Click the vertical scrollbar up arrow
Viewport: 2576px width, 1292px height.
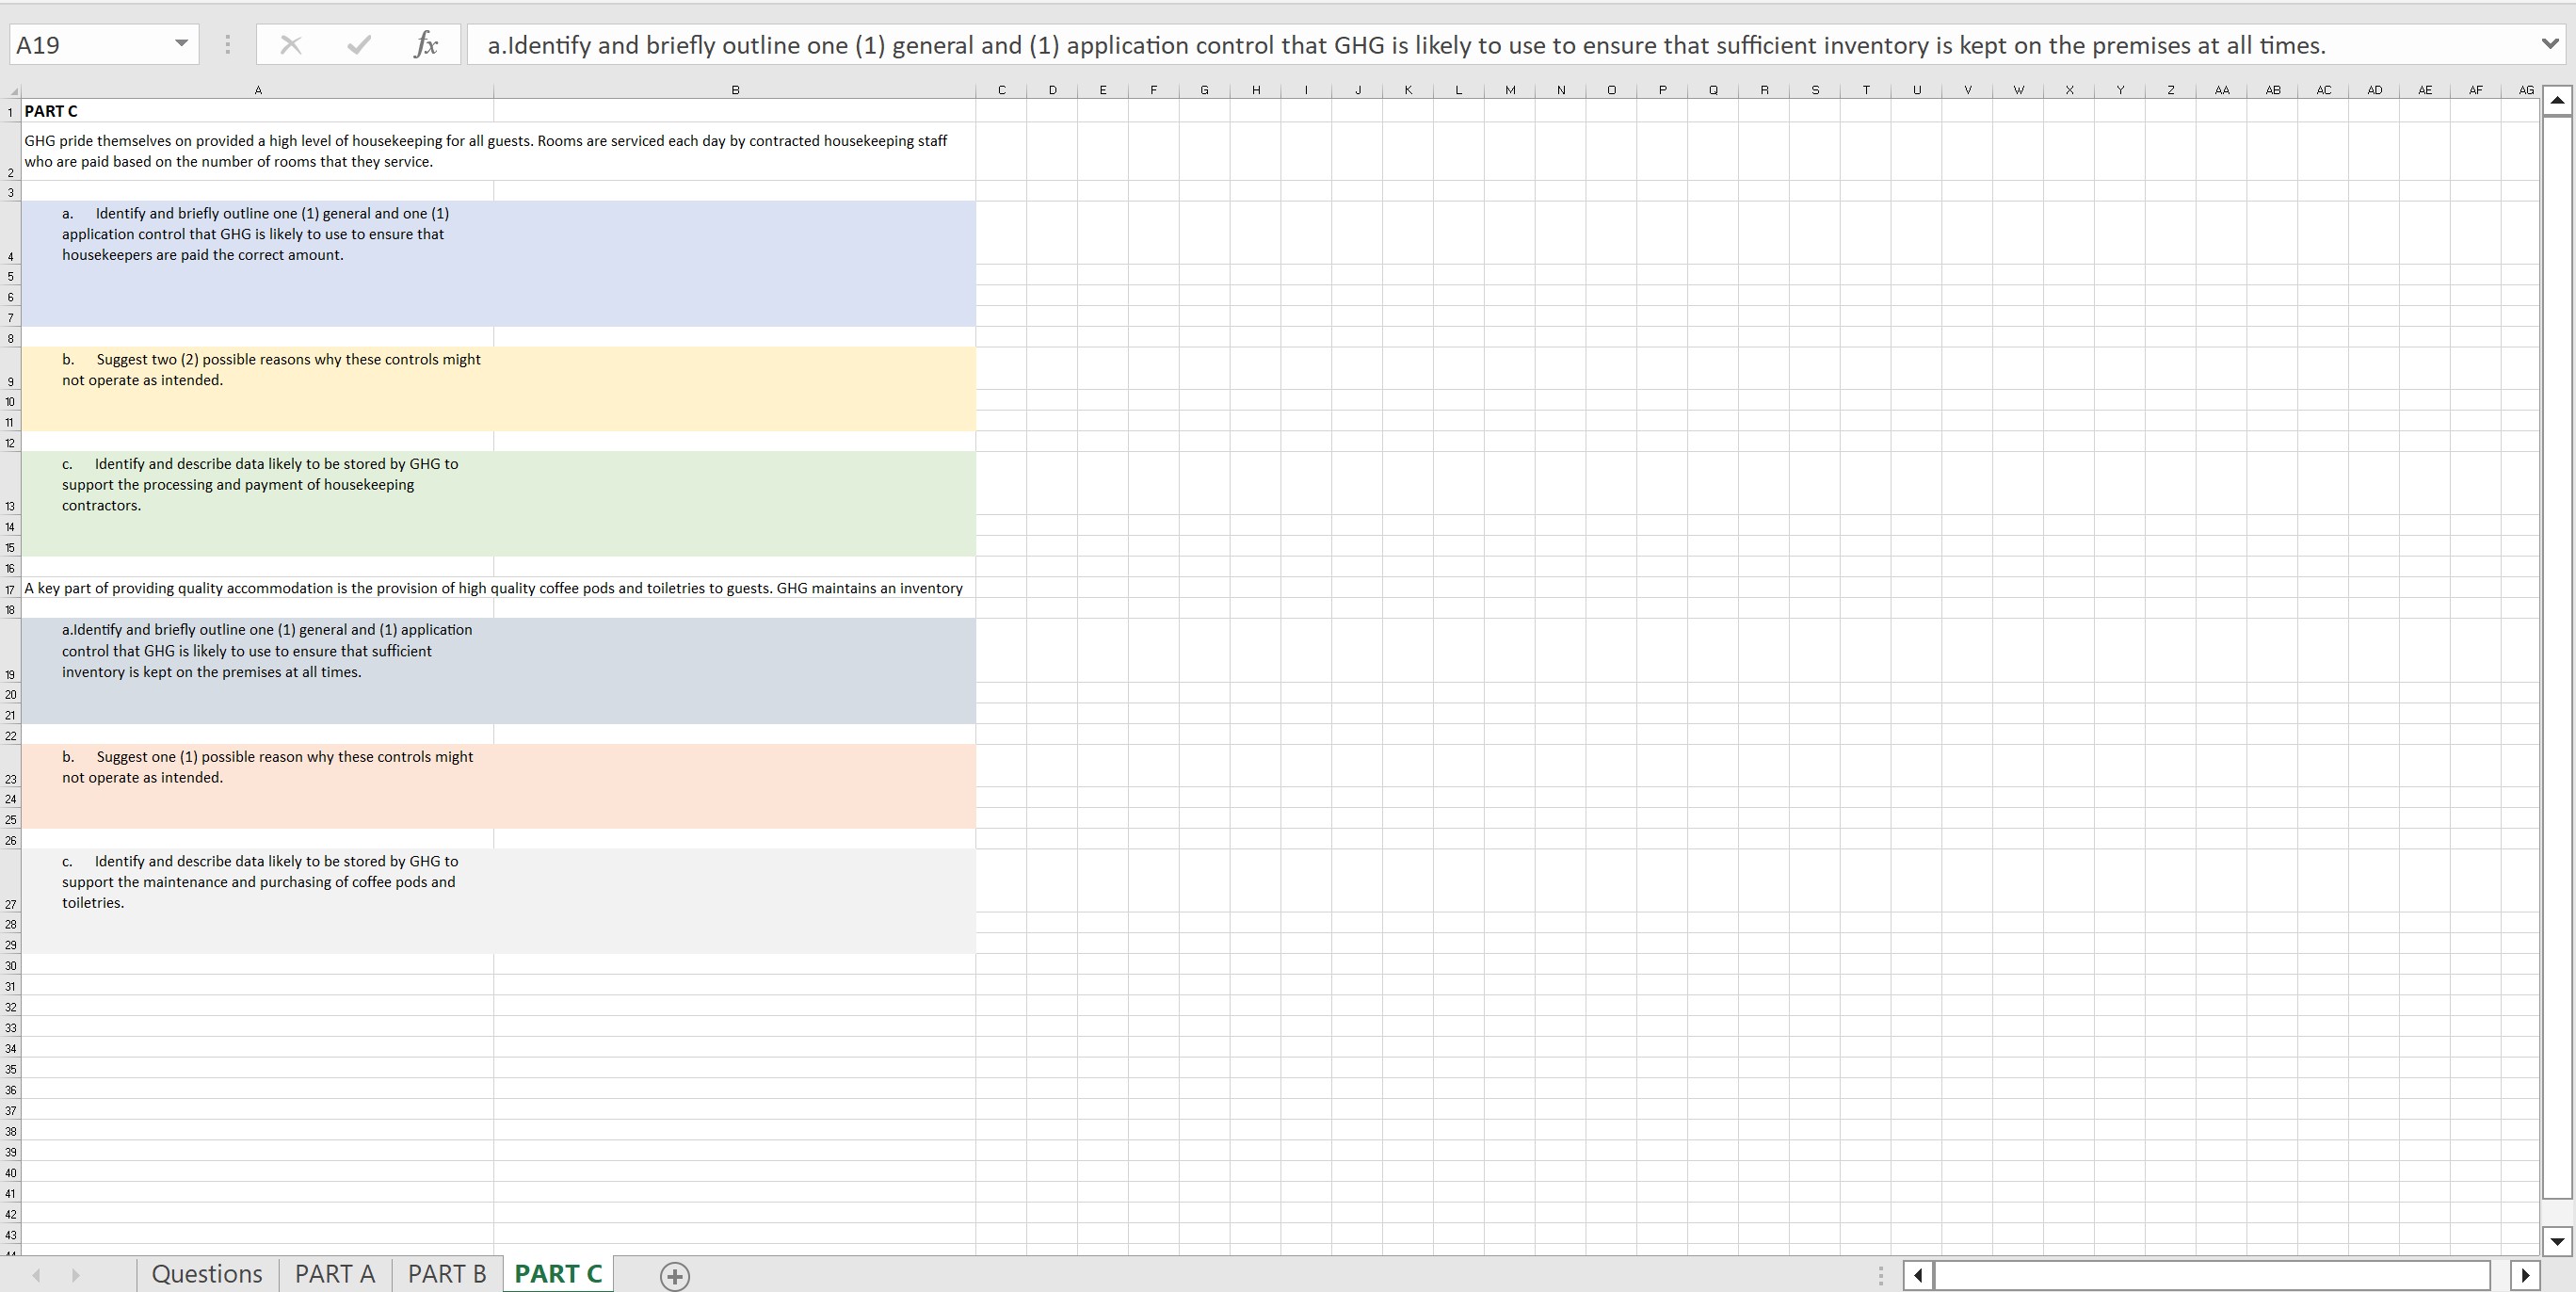(x=2557, y=100)
